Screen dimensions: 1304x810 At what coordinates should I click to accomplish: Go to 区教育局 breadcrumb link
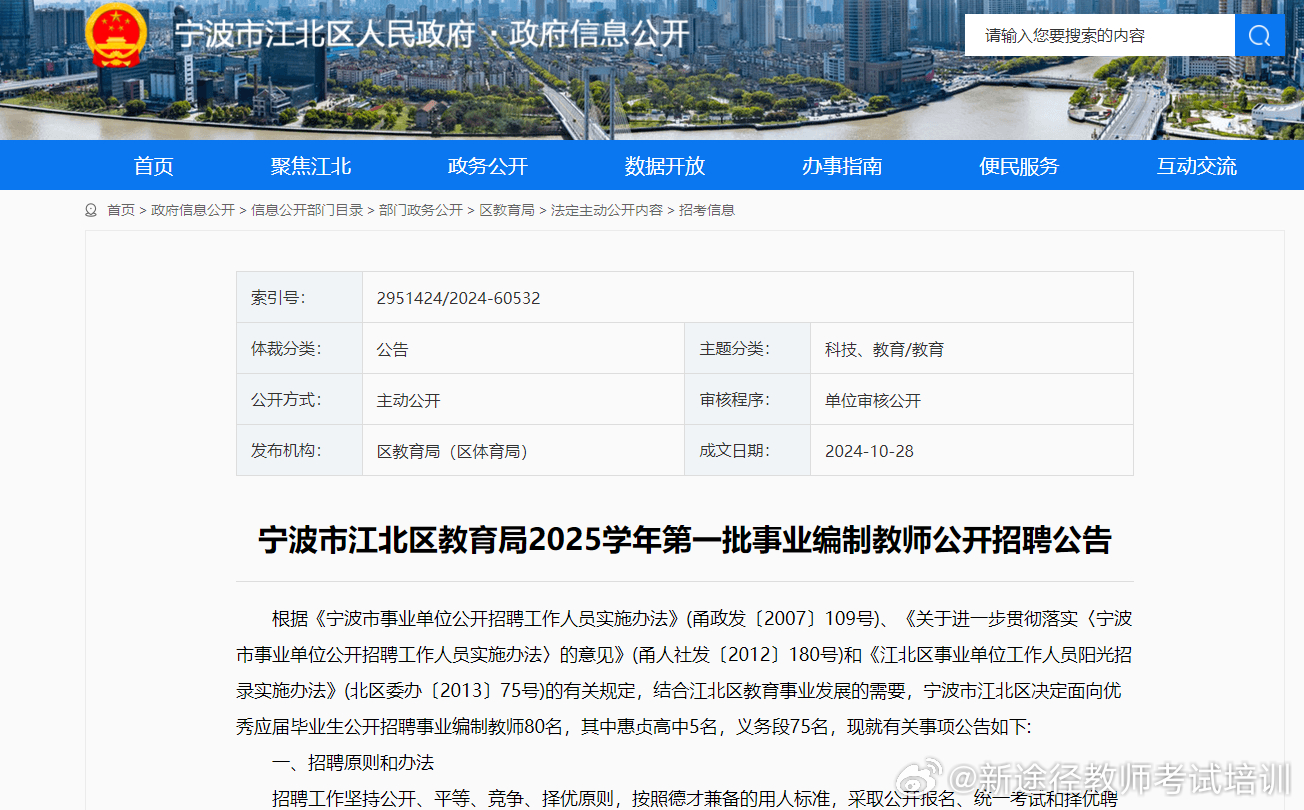(x=507, y=210)
